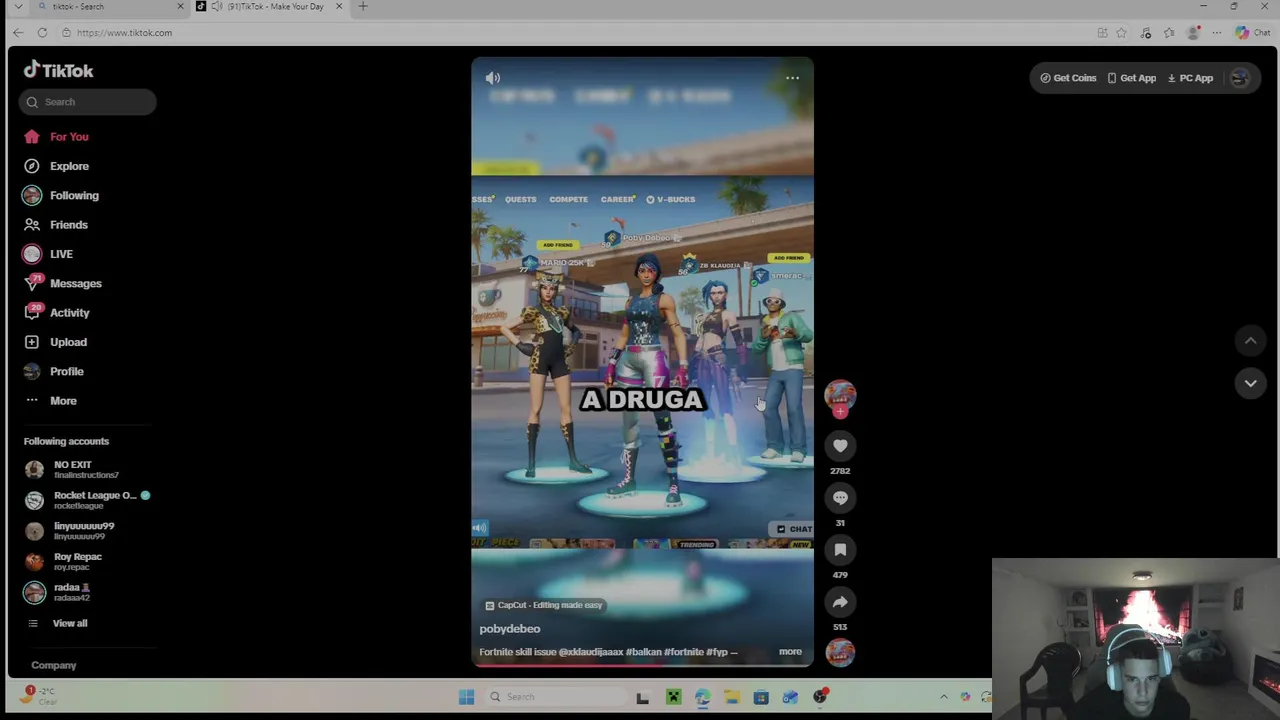Select TikTok Make Your Day tab
This screenshot has height=720, width=1280.
[x=268, y=7]
